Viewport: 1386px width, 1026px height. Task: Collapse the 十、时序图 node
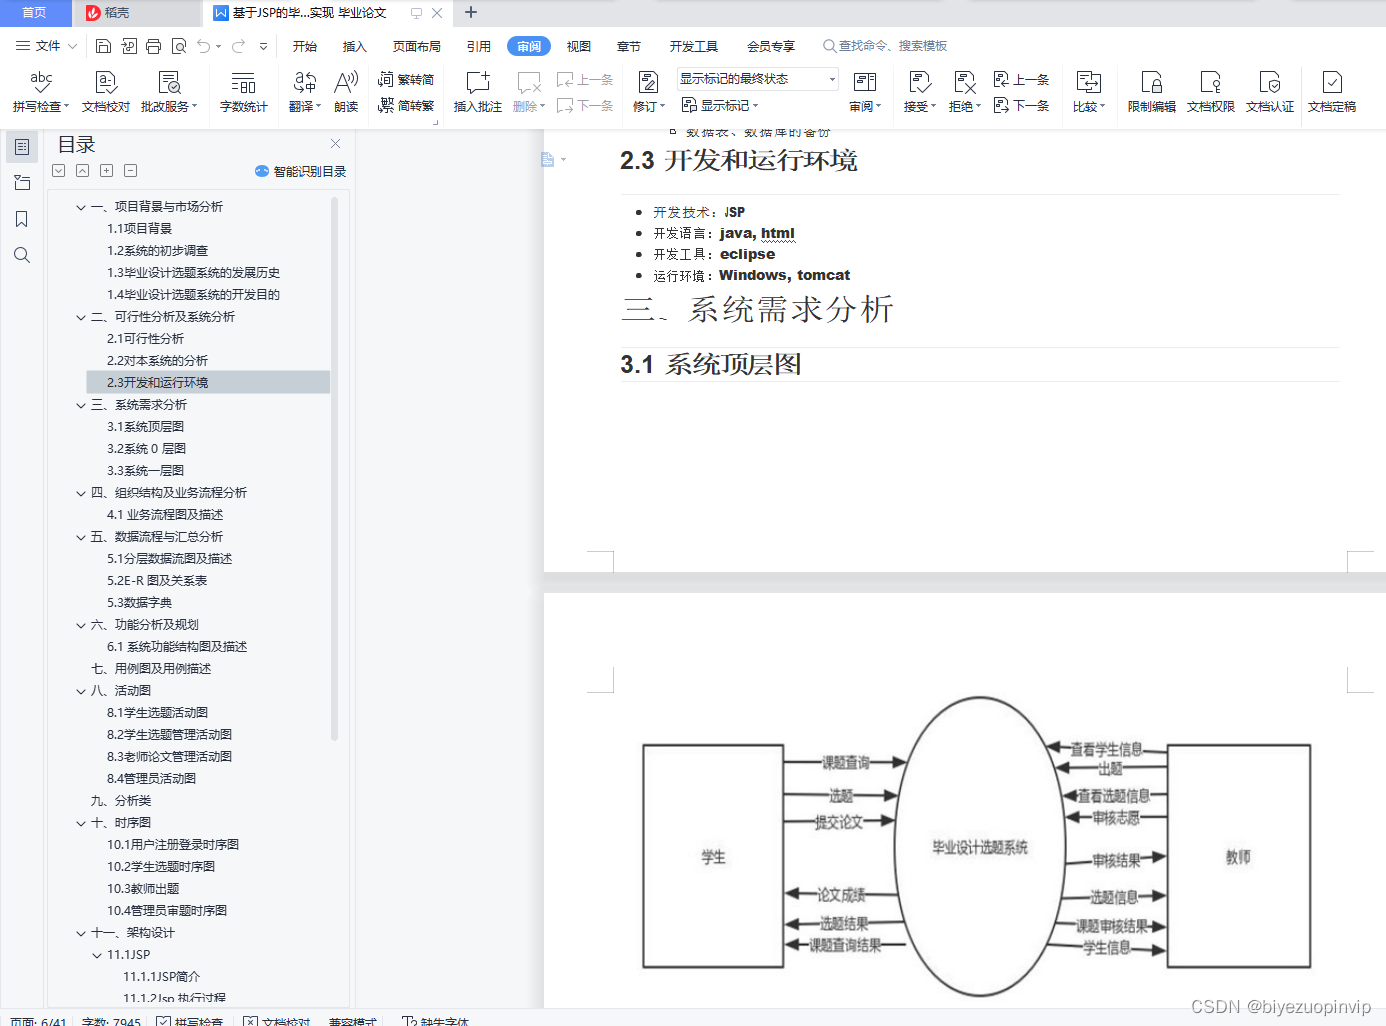(x=81, y=823)
